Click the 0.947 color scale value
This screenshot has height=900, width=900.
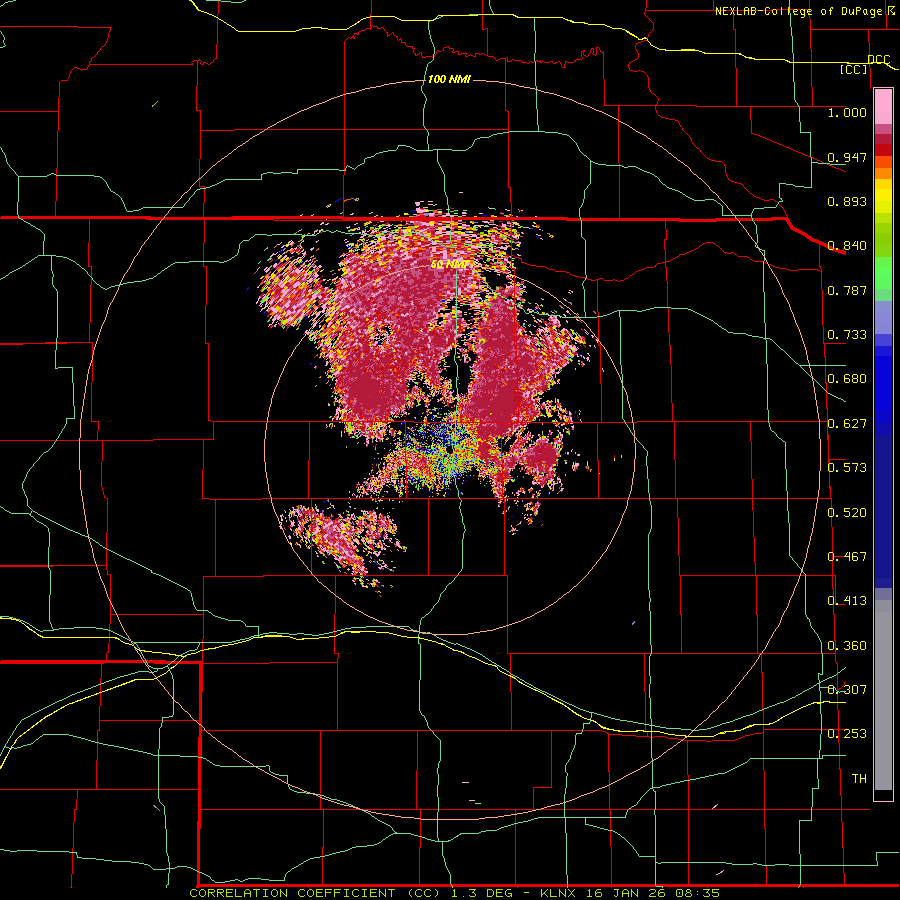[847, 157]
